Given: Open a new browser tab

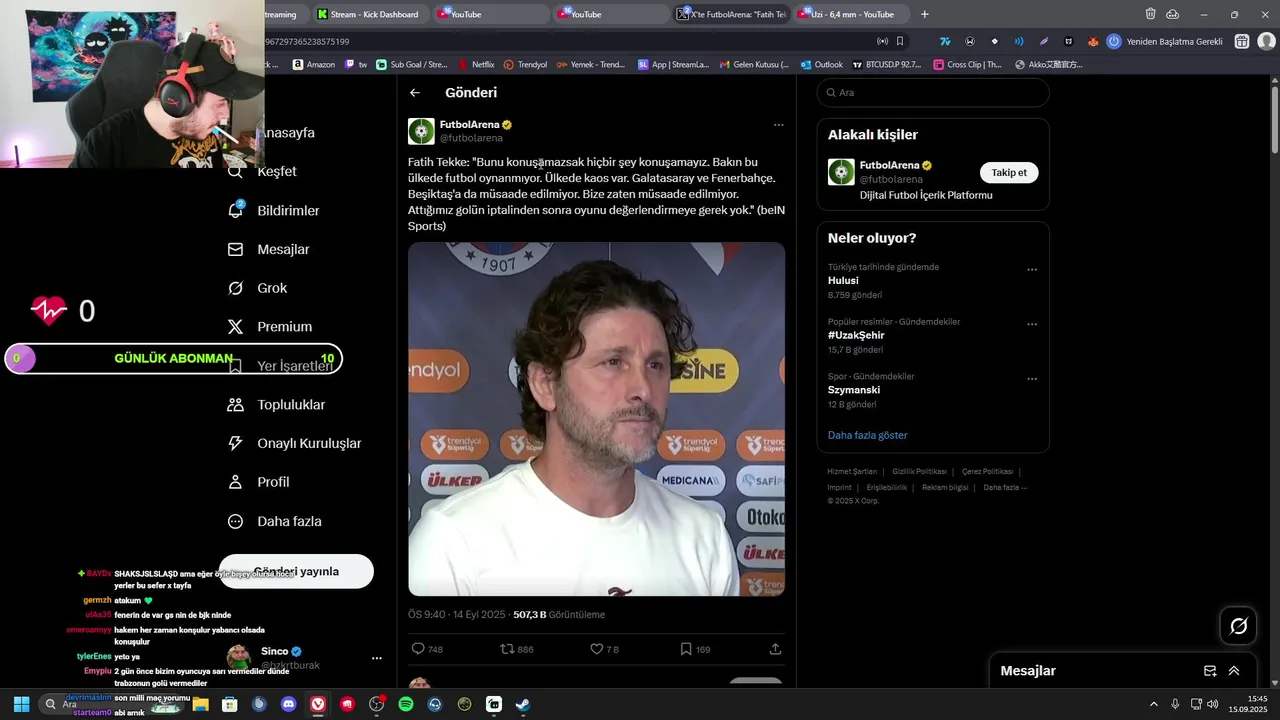Looking at the screenshot, I should (924, 14).
